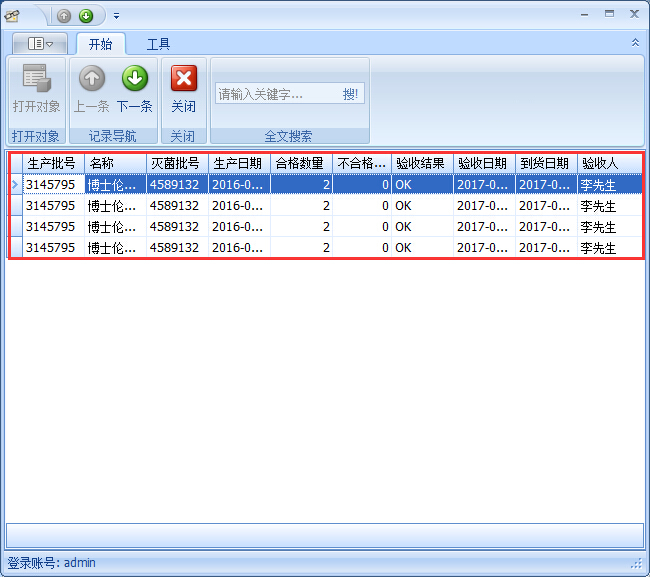Switch to the 开始 tab
The width and height of the screenshot is (650, 577).
coord(100,44)
